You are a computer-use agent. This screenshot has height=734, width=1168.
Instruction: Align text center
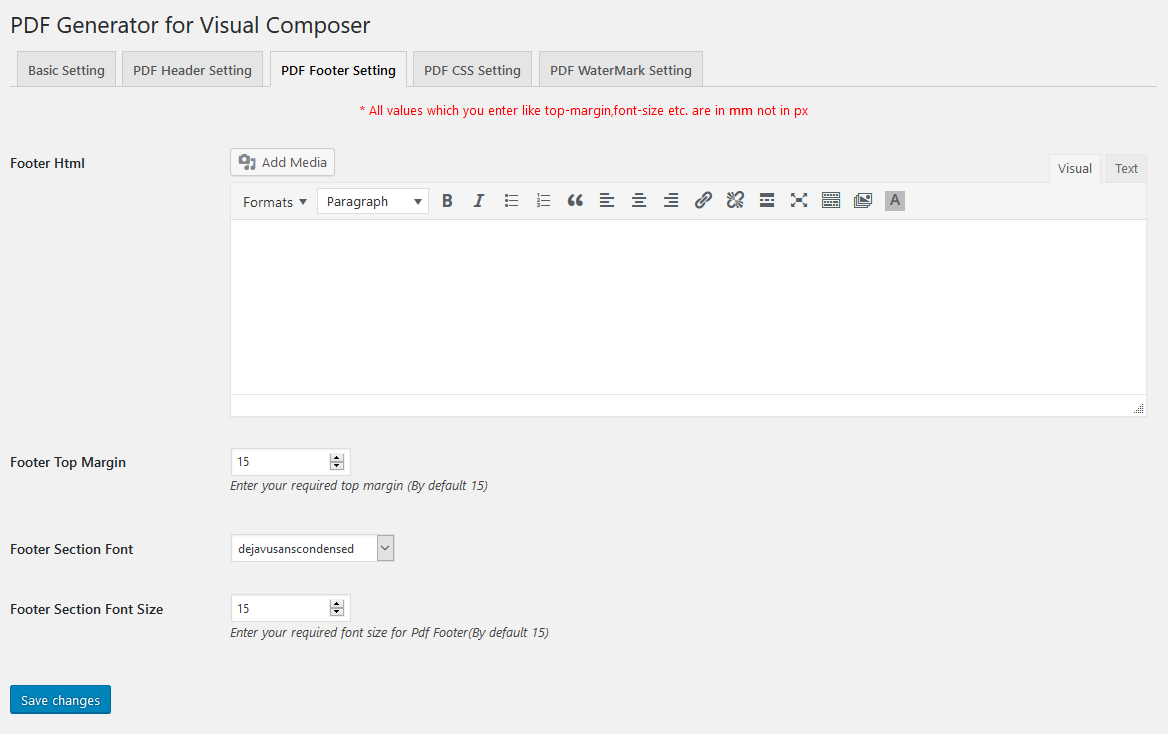639,200
